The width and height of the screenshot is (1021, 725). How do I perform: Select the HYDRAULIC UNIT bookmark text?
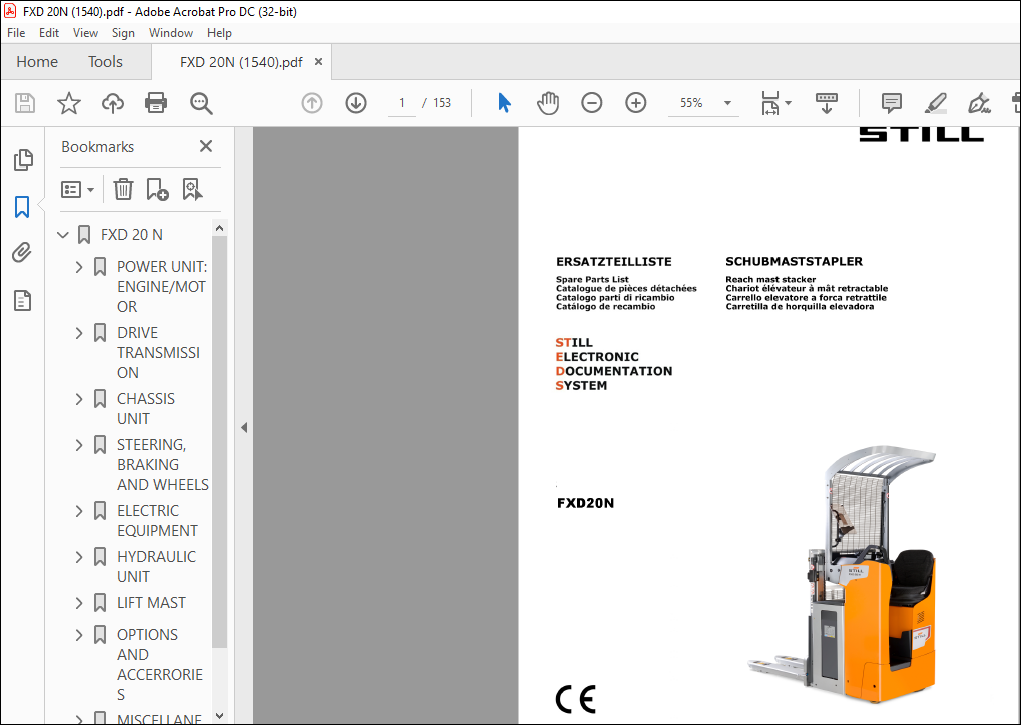156,567
